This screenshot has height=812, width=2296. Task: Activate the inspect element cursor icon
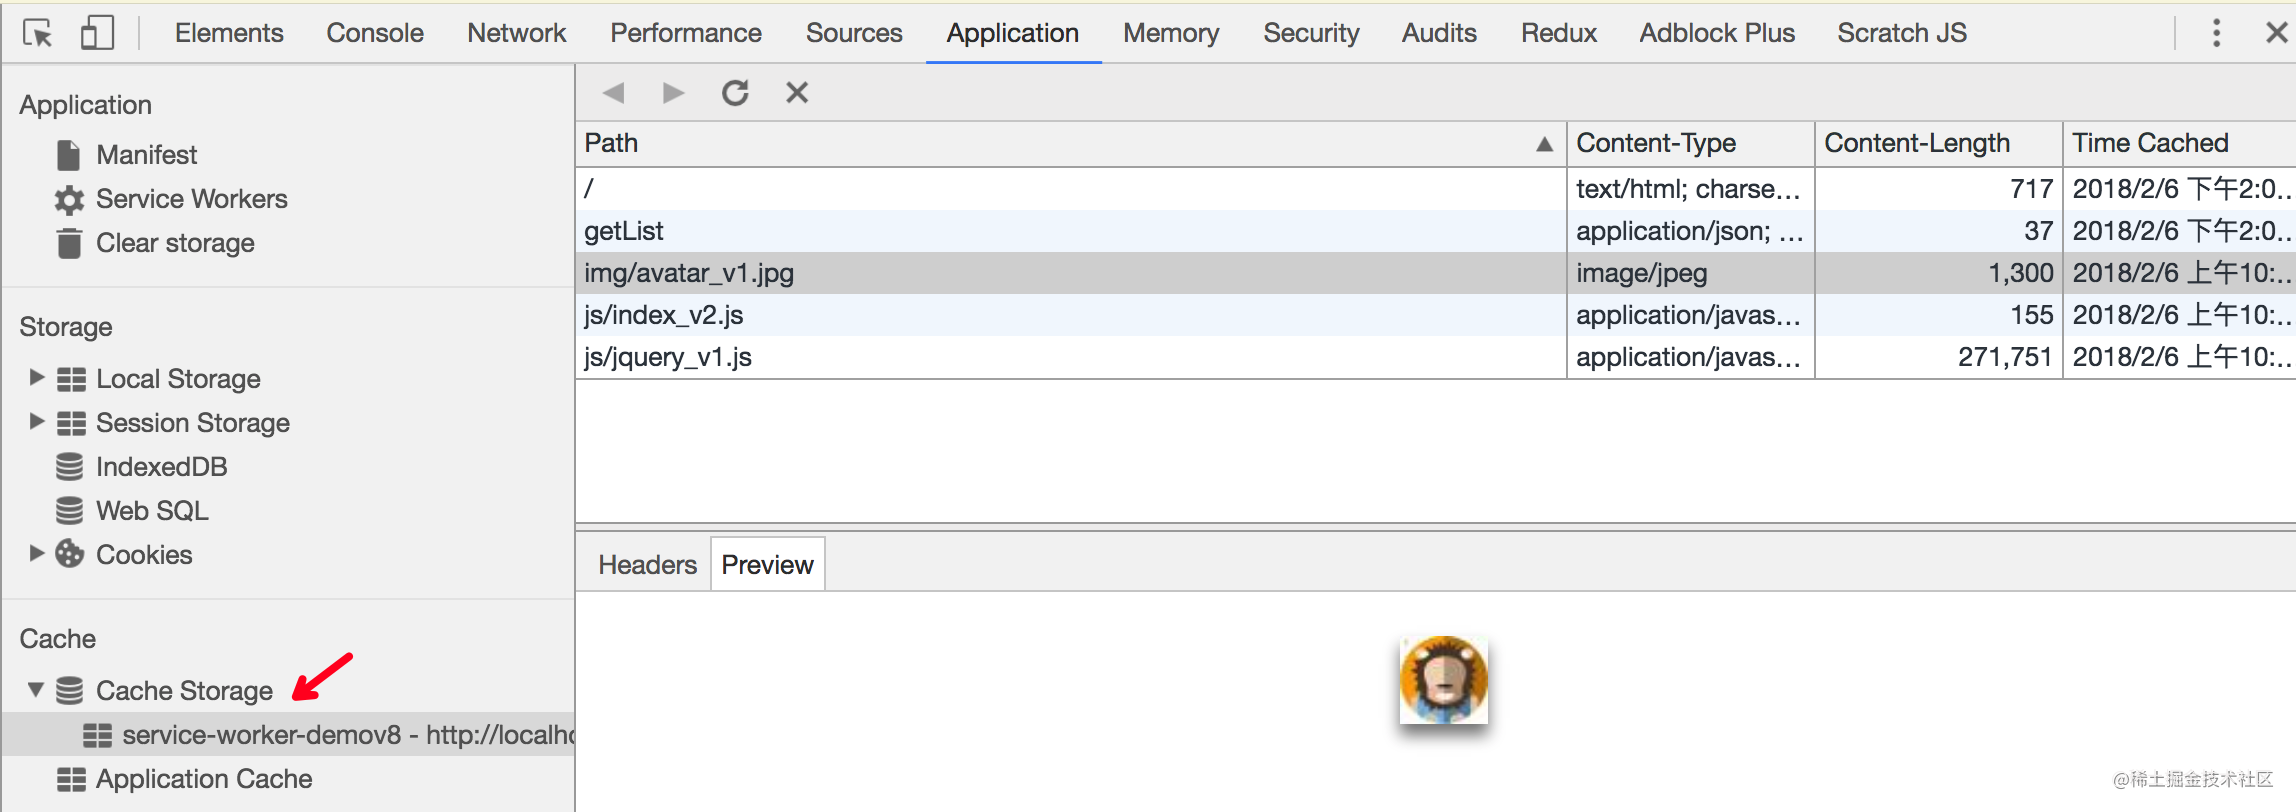tap(38, 33)
